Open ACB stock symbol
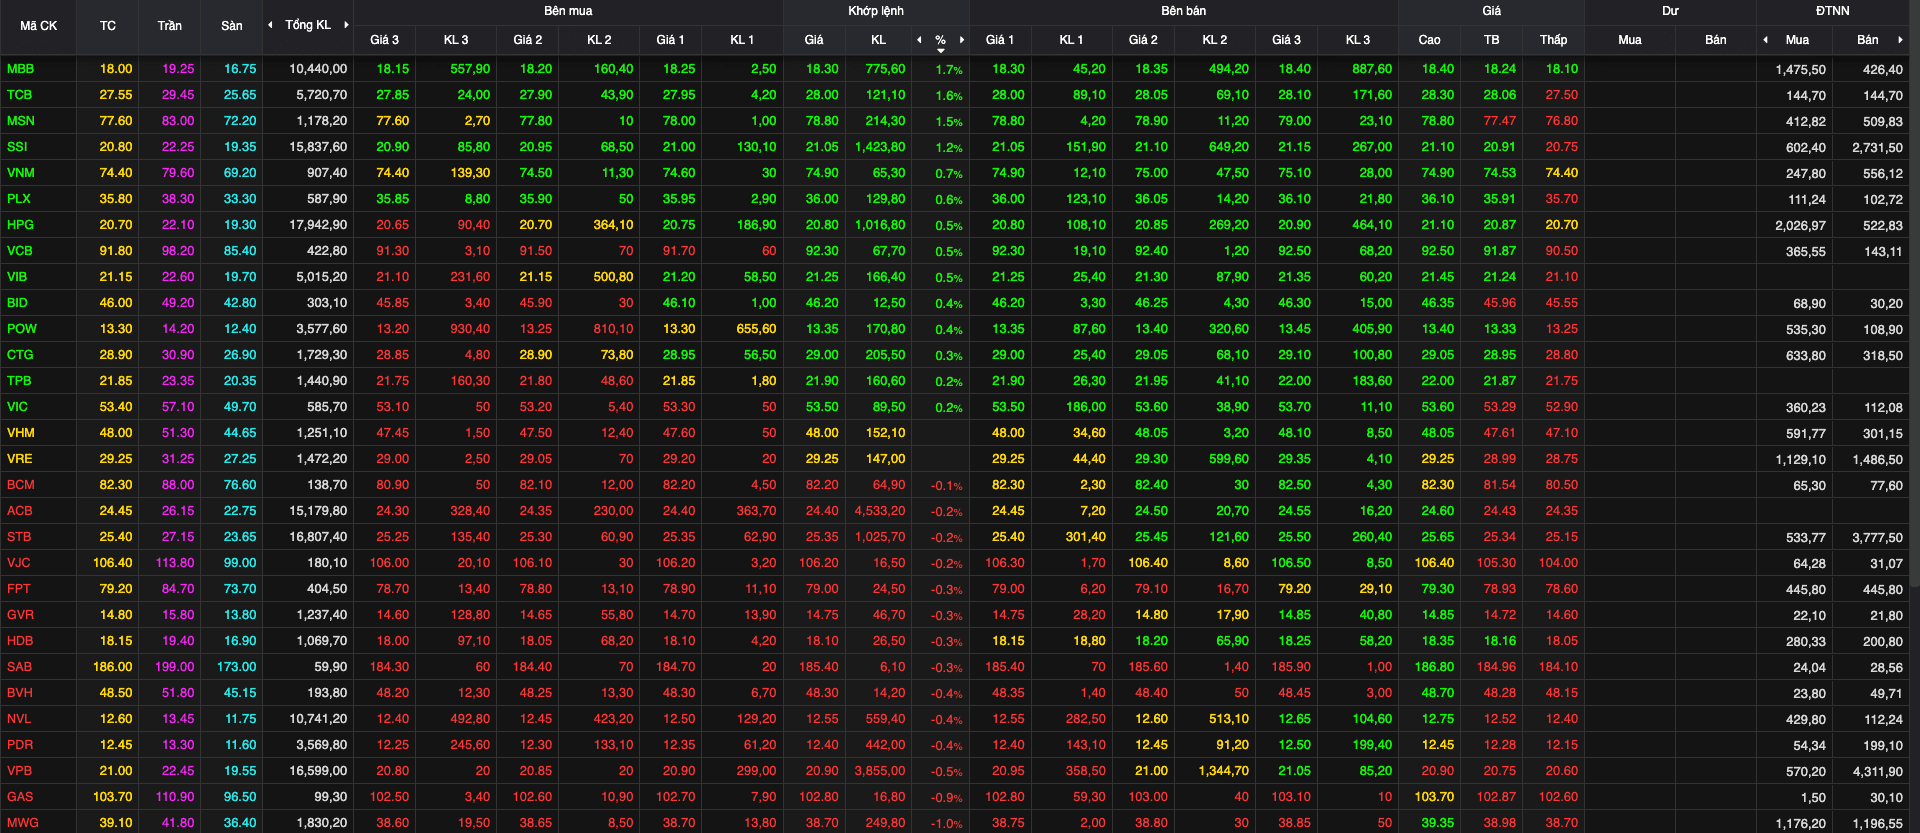 [19, 511]
